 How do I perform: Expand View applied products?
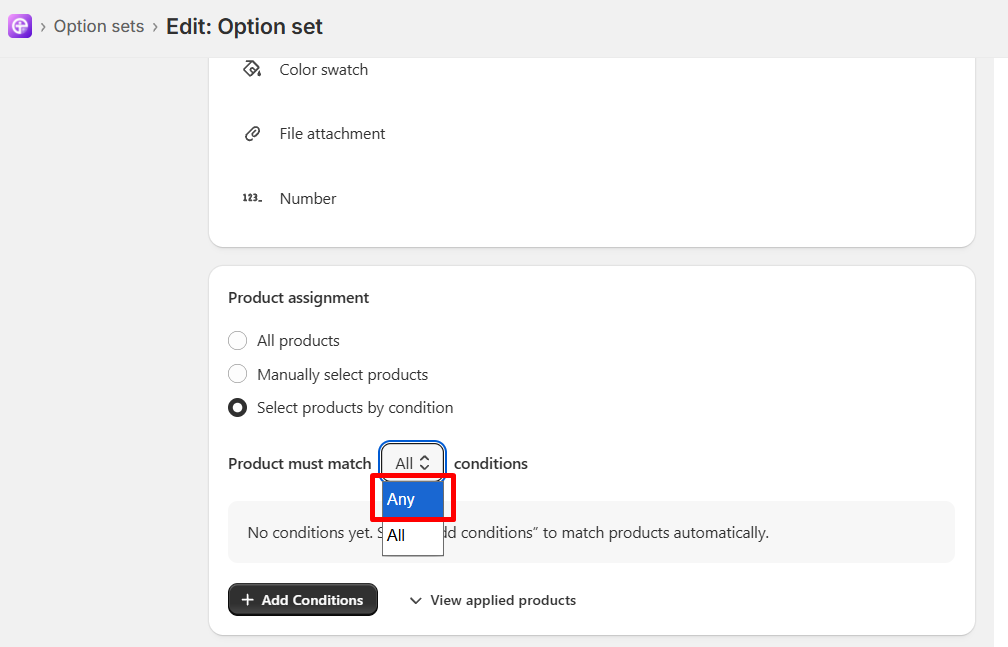[492, 600]
